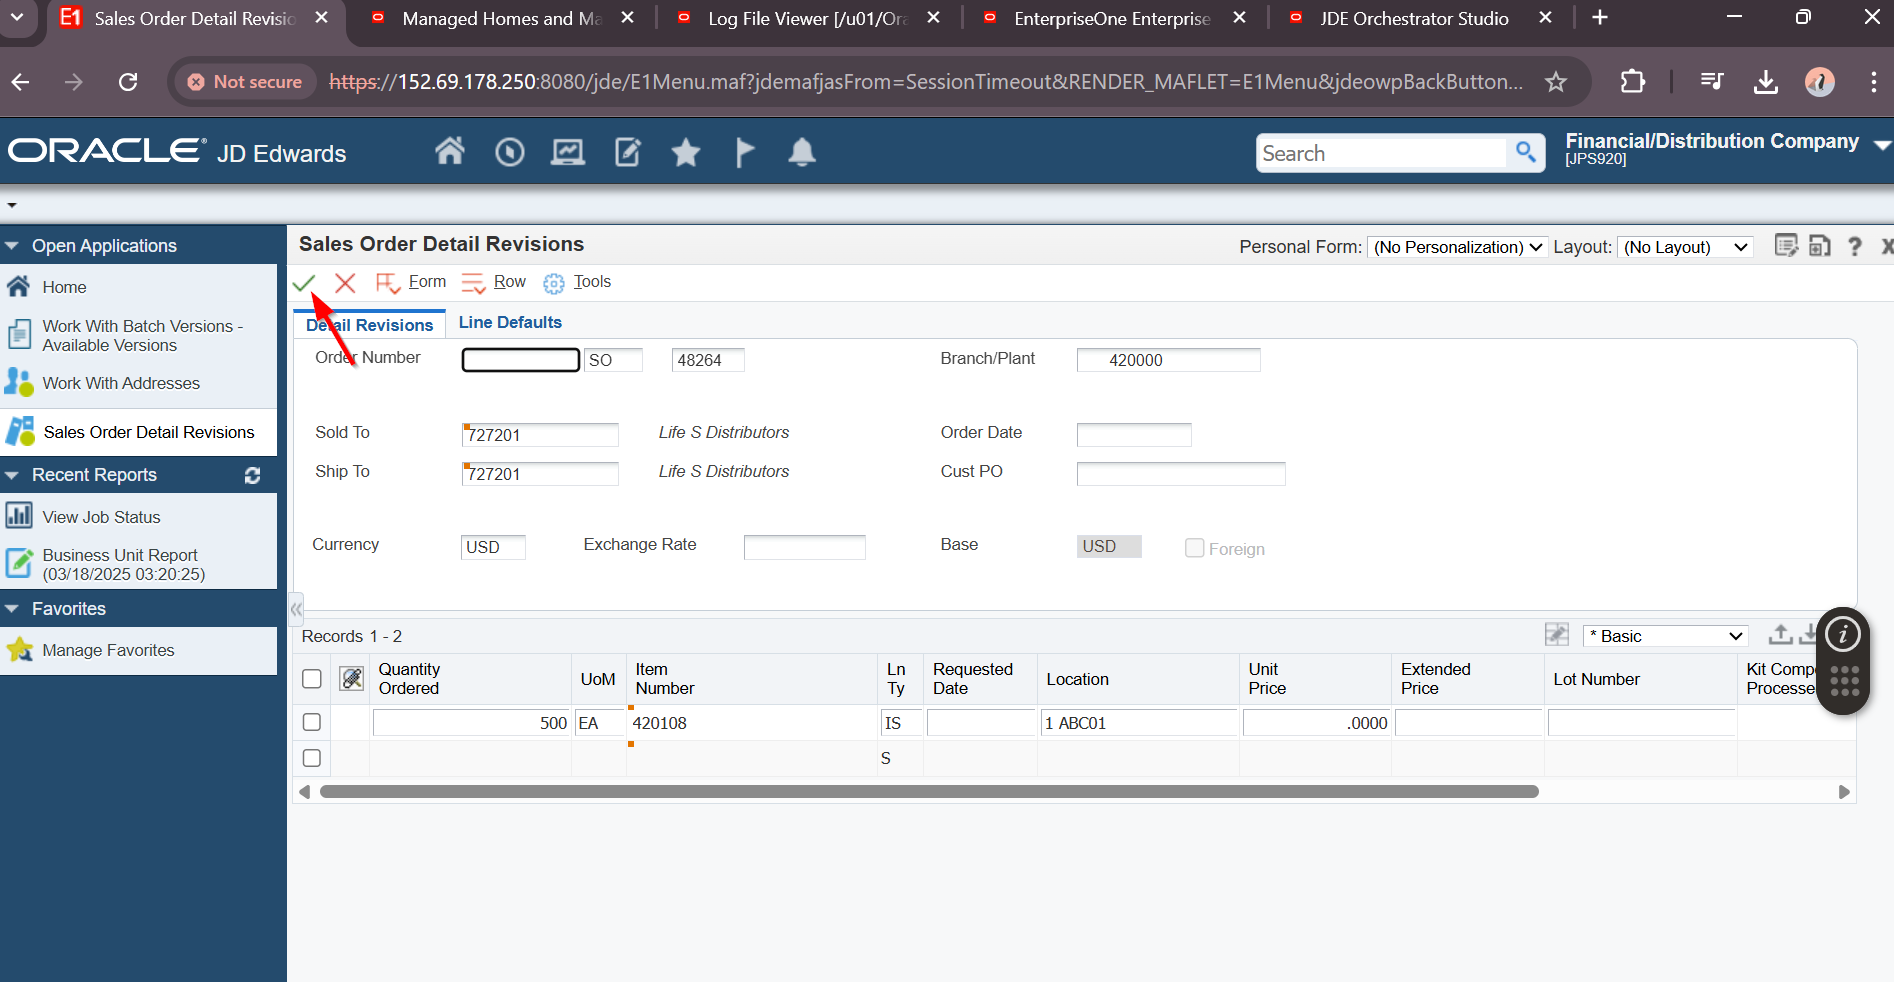Toggle the select-all checkbox in grid header
The image size is (1894, 982).
(312, 679)
